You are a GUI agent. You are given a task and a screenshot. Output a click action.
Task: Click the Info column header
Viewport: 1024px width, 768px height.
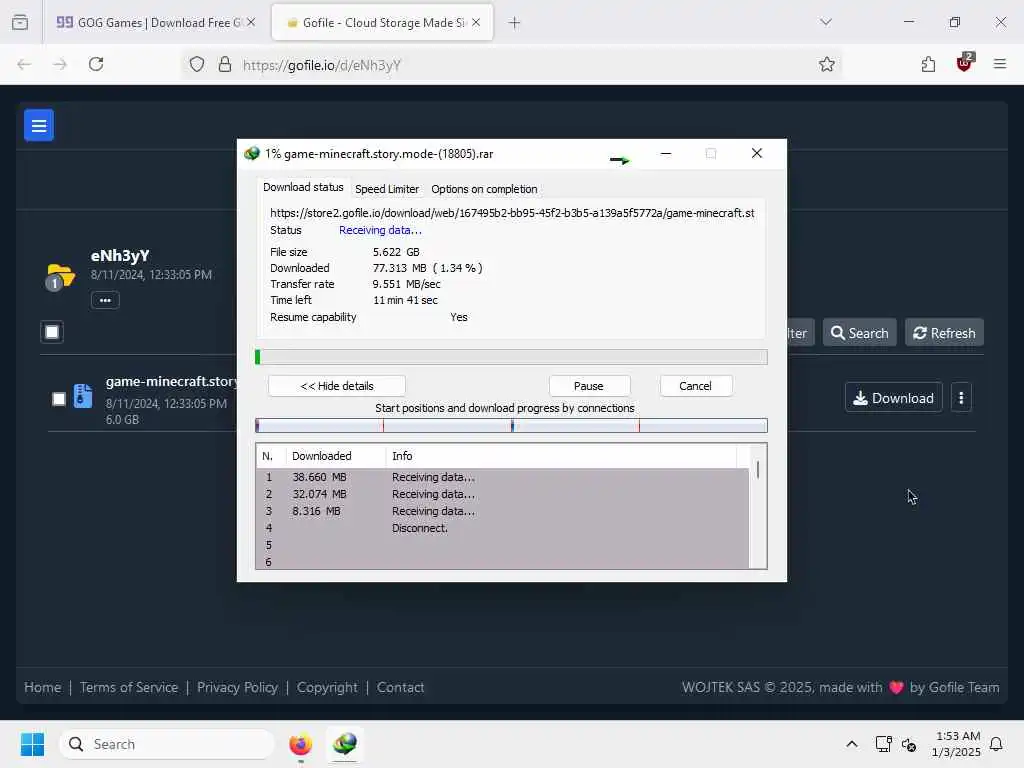pyautogui.click(x=560, y=456)
